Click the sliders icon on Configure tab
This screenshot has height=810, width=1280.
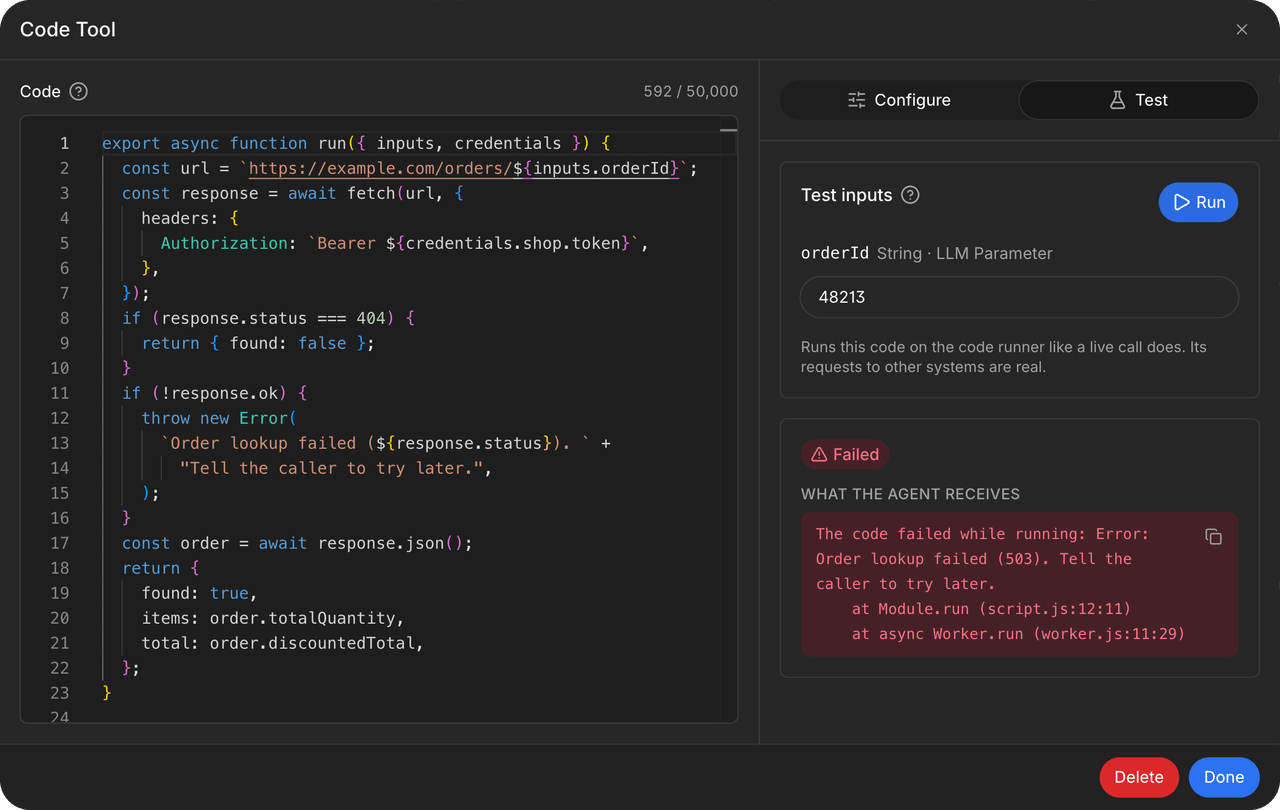tap(857, 100)
